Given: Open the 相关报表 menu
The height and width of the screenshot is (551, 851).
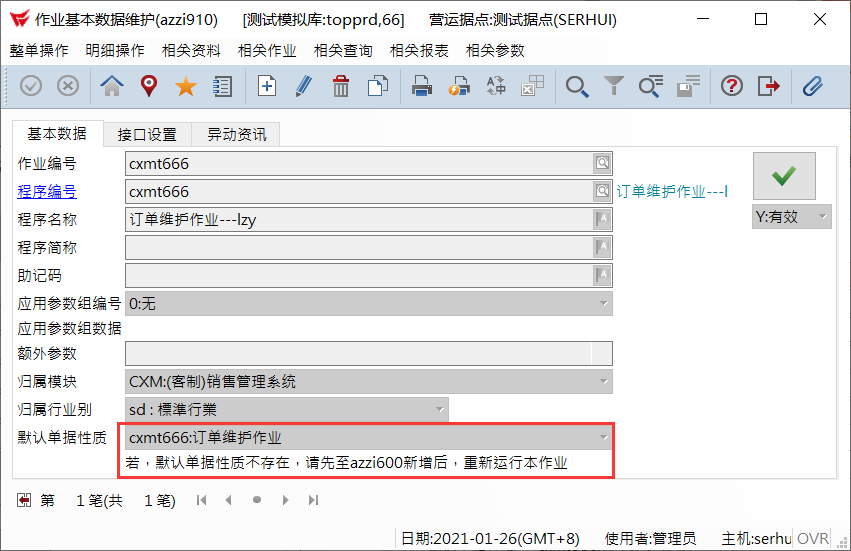Looking at the screenshot, I should (419, 50).
